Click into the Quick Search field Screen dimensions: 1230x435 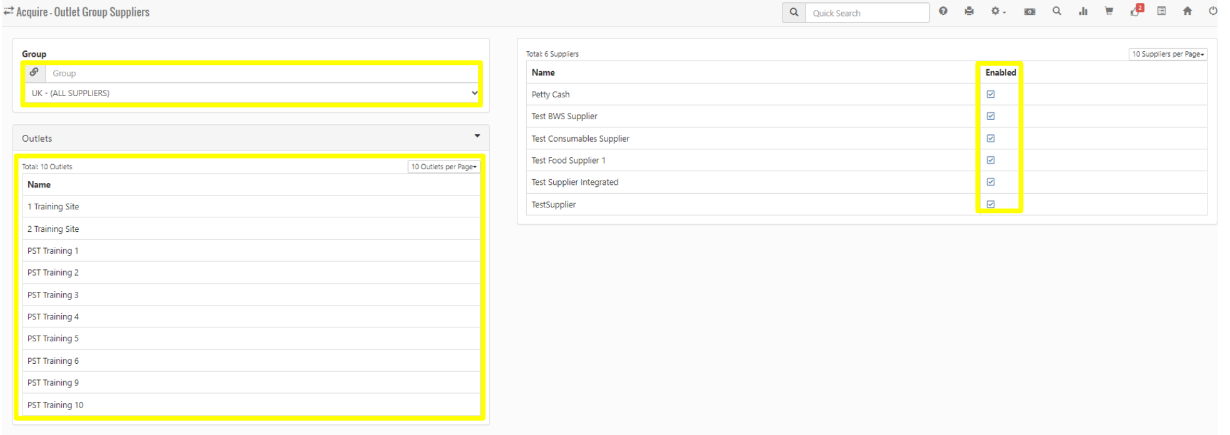868,13
